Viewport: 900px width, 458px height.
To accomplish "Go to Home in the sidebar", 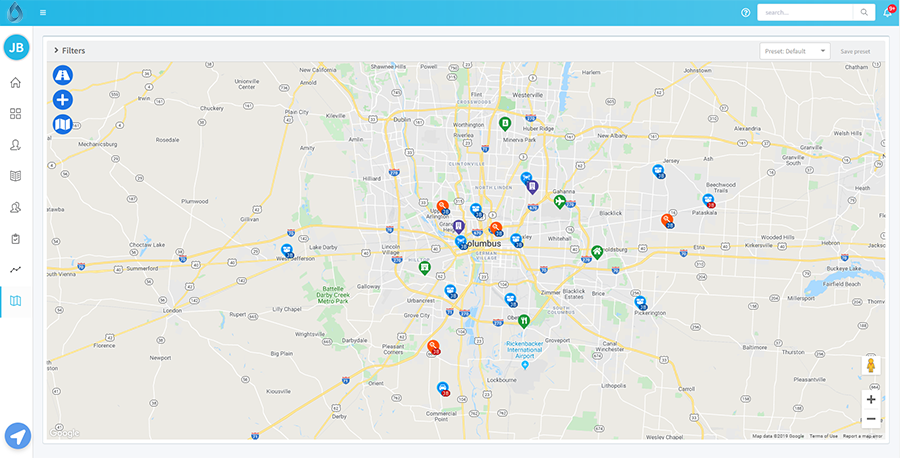I will coord(15,82).
